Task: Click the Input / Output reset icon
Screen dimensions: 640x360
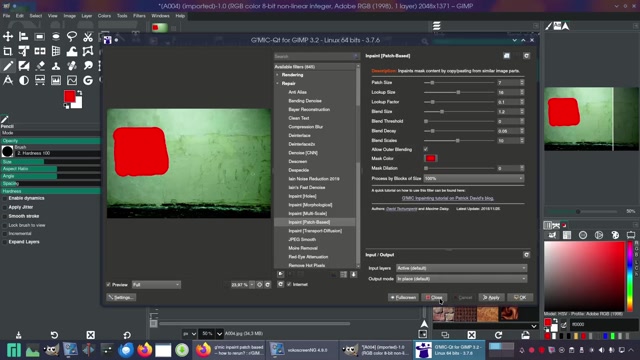Action: point(526,255)
